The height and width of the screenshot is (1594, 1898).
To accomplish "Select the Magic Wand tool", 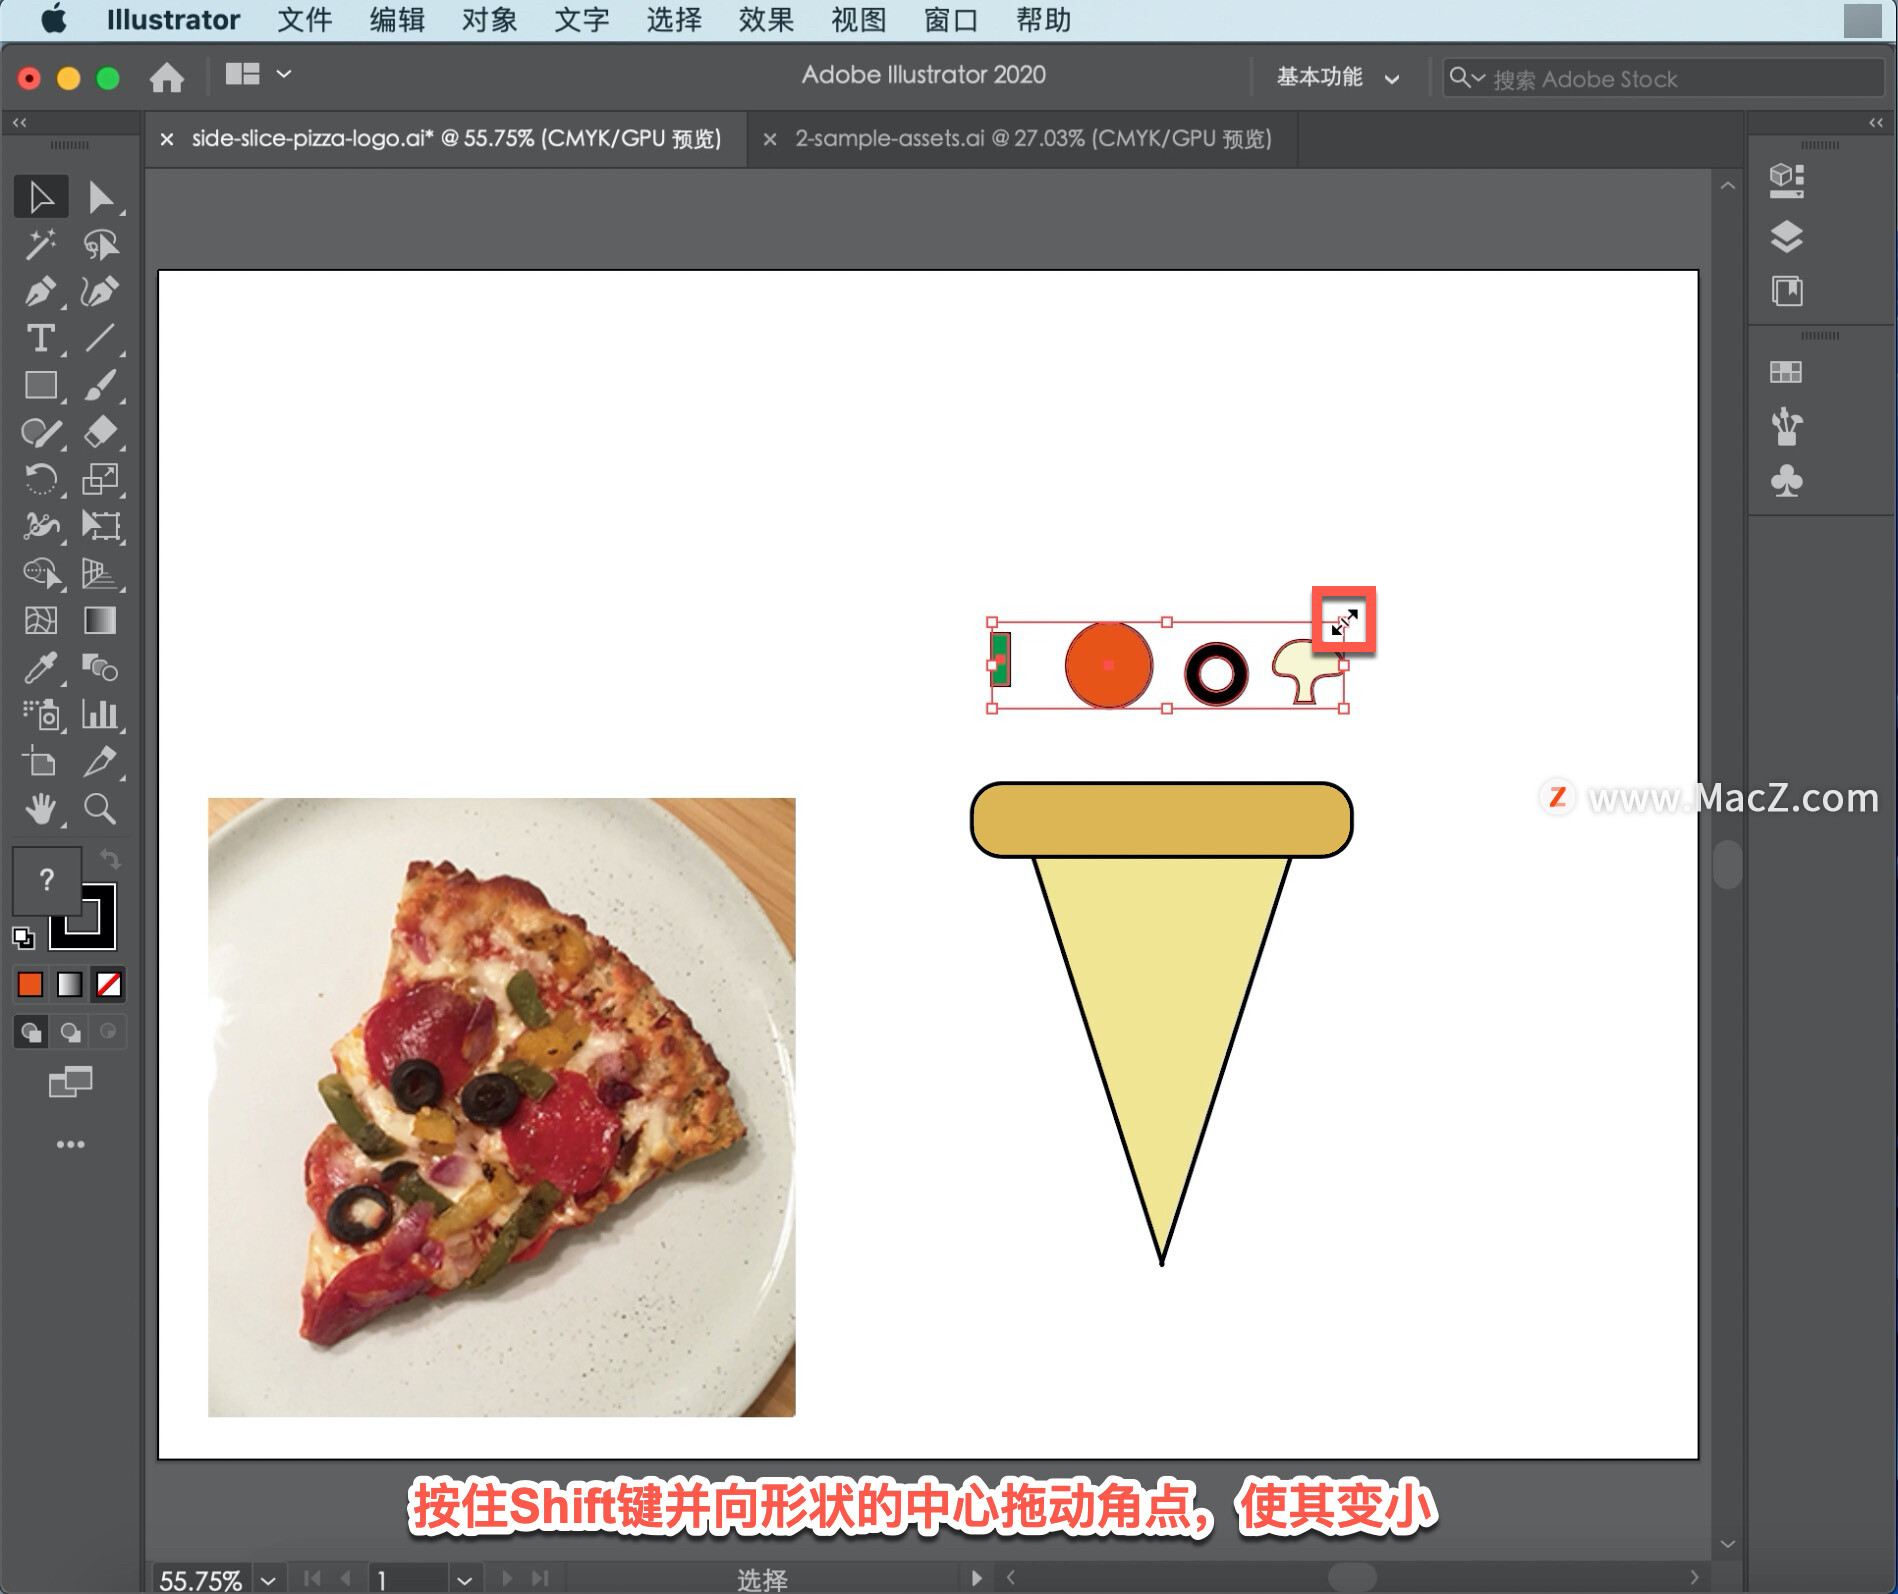I will coord(41,244).
